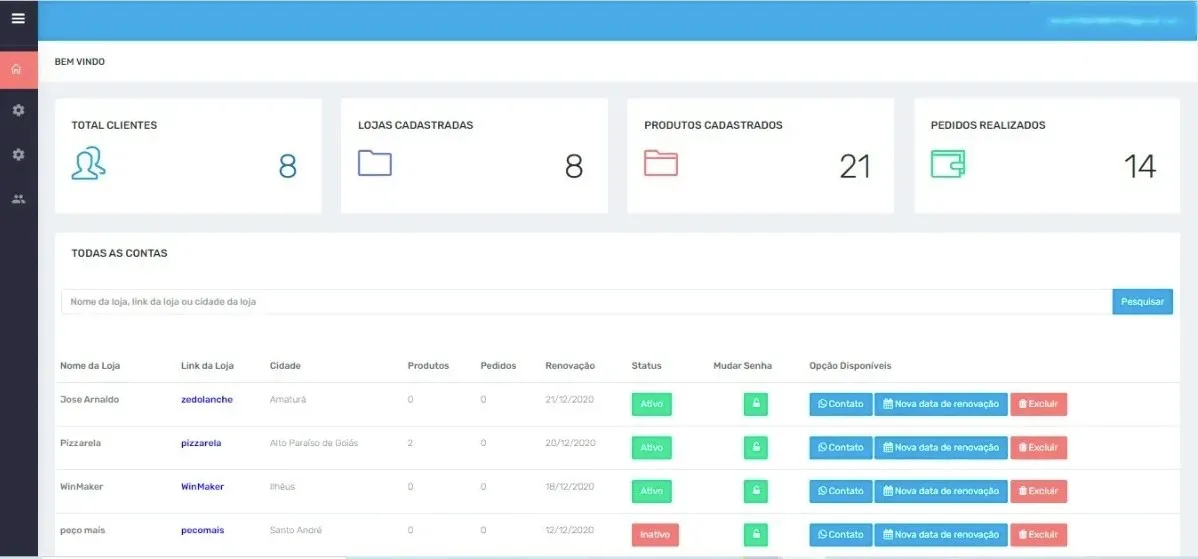1198x559 pixels.
Task: Set new renewal date for WinMaker
Action: pyautogui.click(x=941, y=491)
